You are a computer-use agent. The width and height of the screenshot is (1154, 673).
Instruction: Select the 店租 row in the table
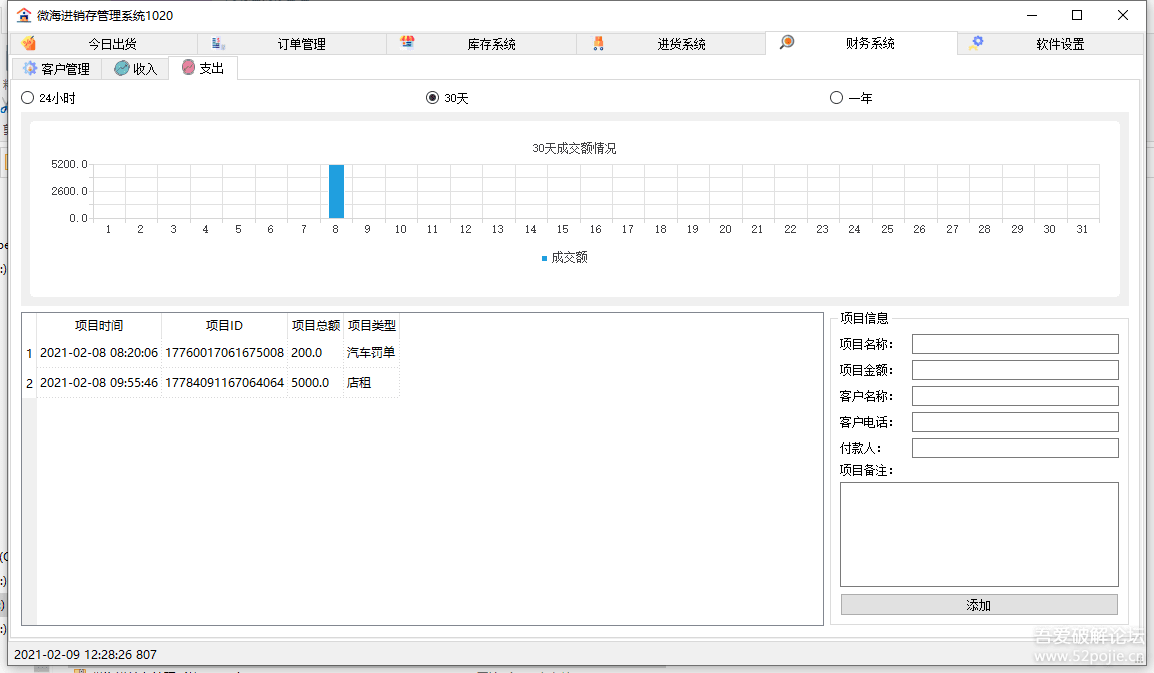[200, 383]
